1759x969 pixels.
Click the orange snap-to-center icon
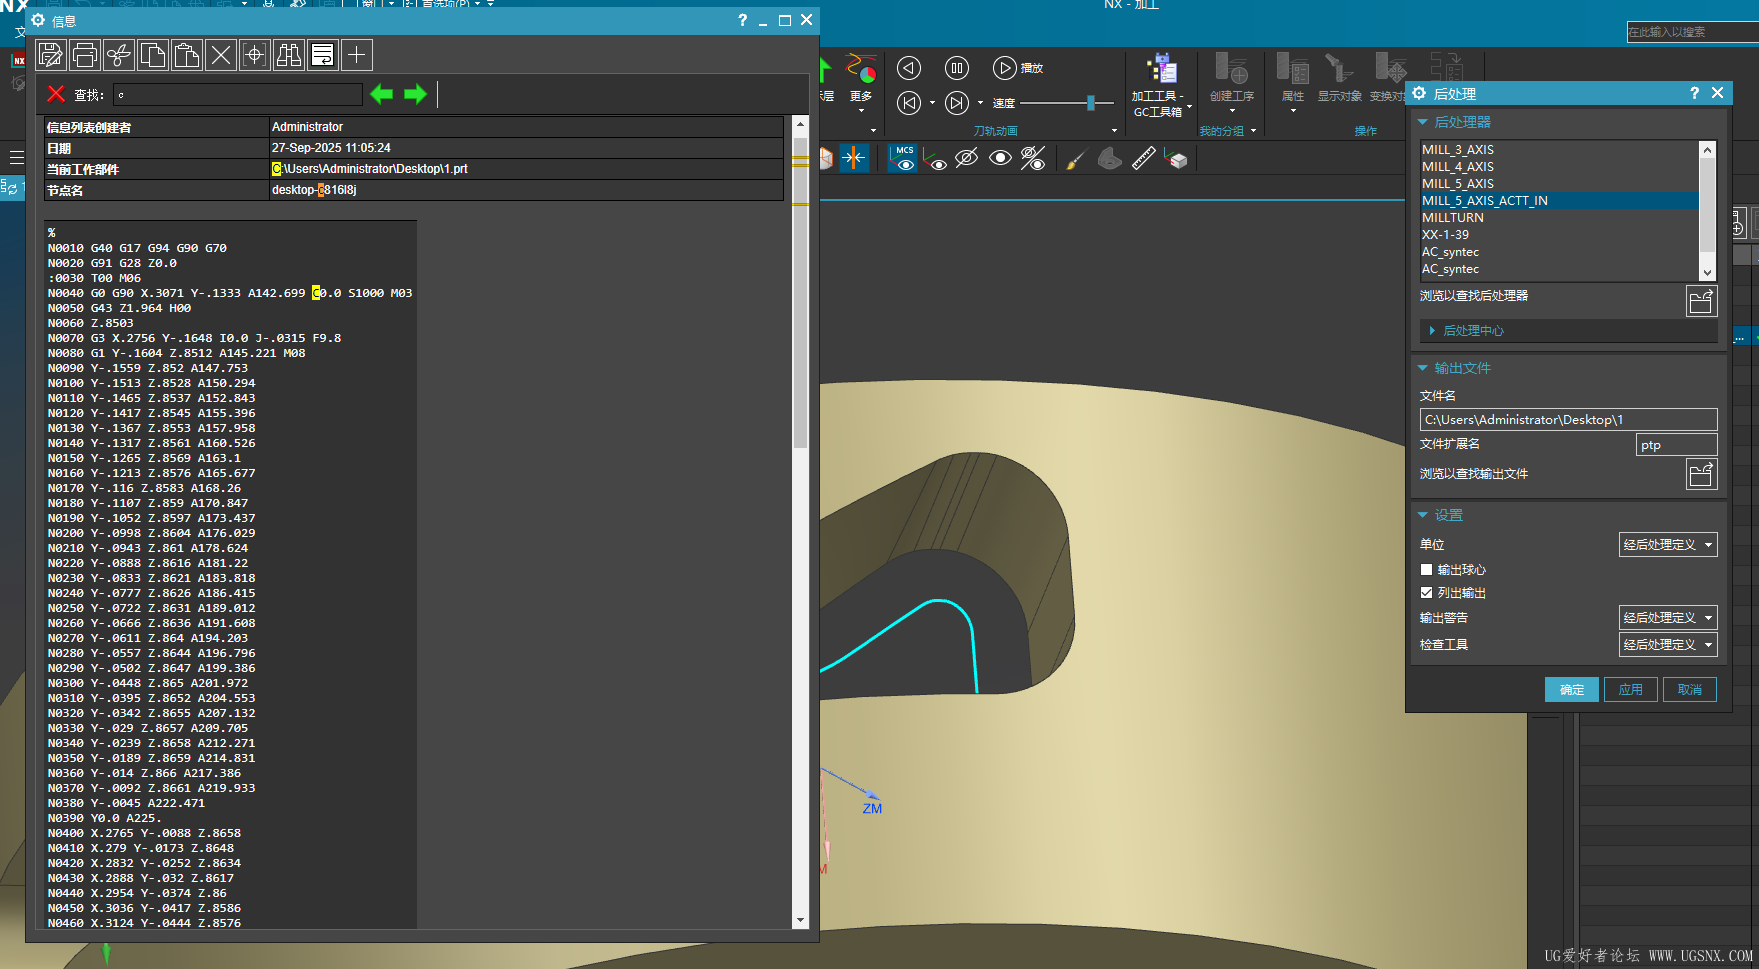[x=854, y=158]
